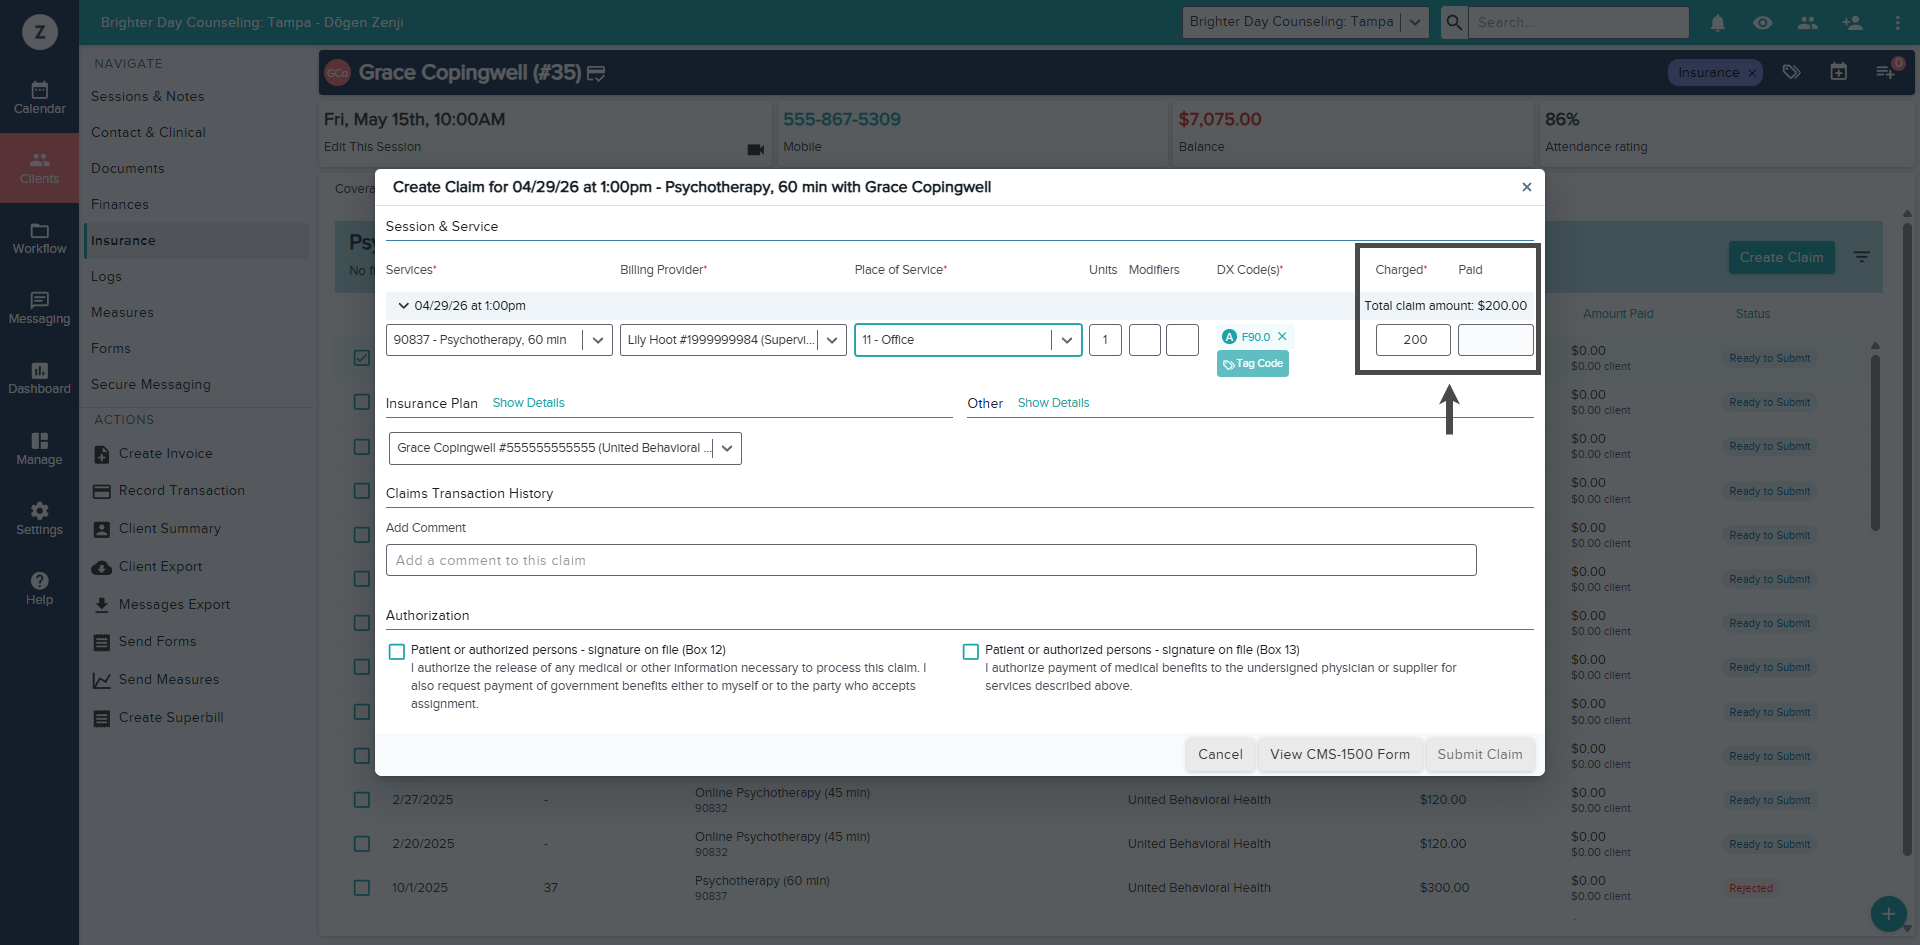Screen dimensions: 1920x945
Task: Click the Add a comment field
Action: point(931,560)
